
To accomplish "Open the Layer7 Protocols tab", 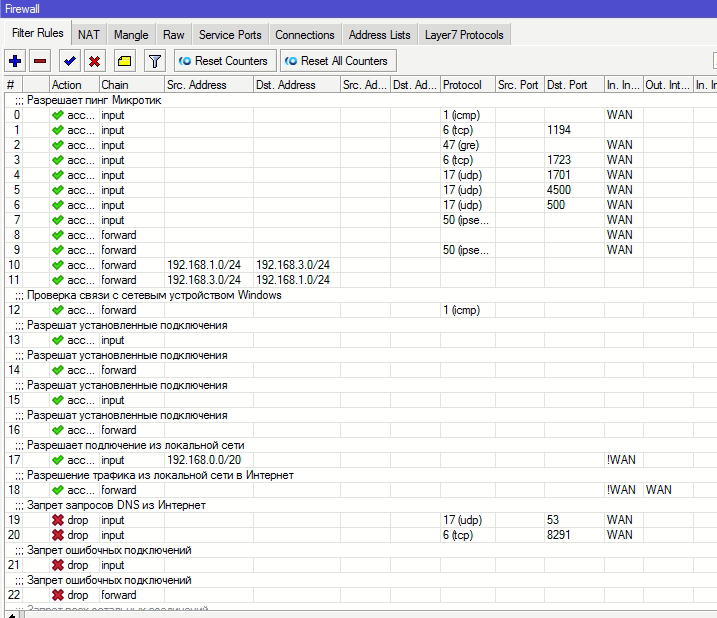I will click(464, 35).
